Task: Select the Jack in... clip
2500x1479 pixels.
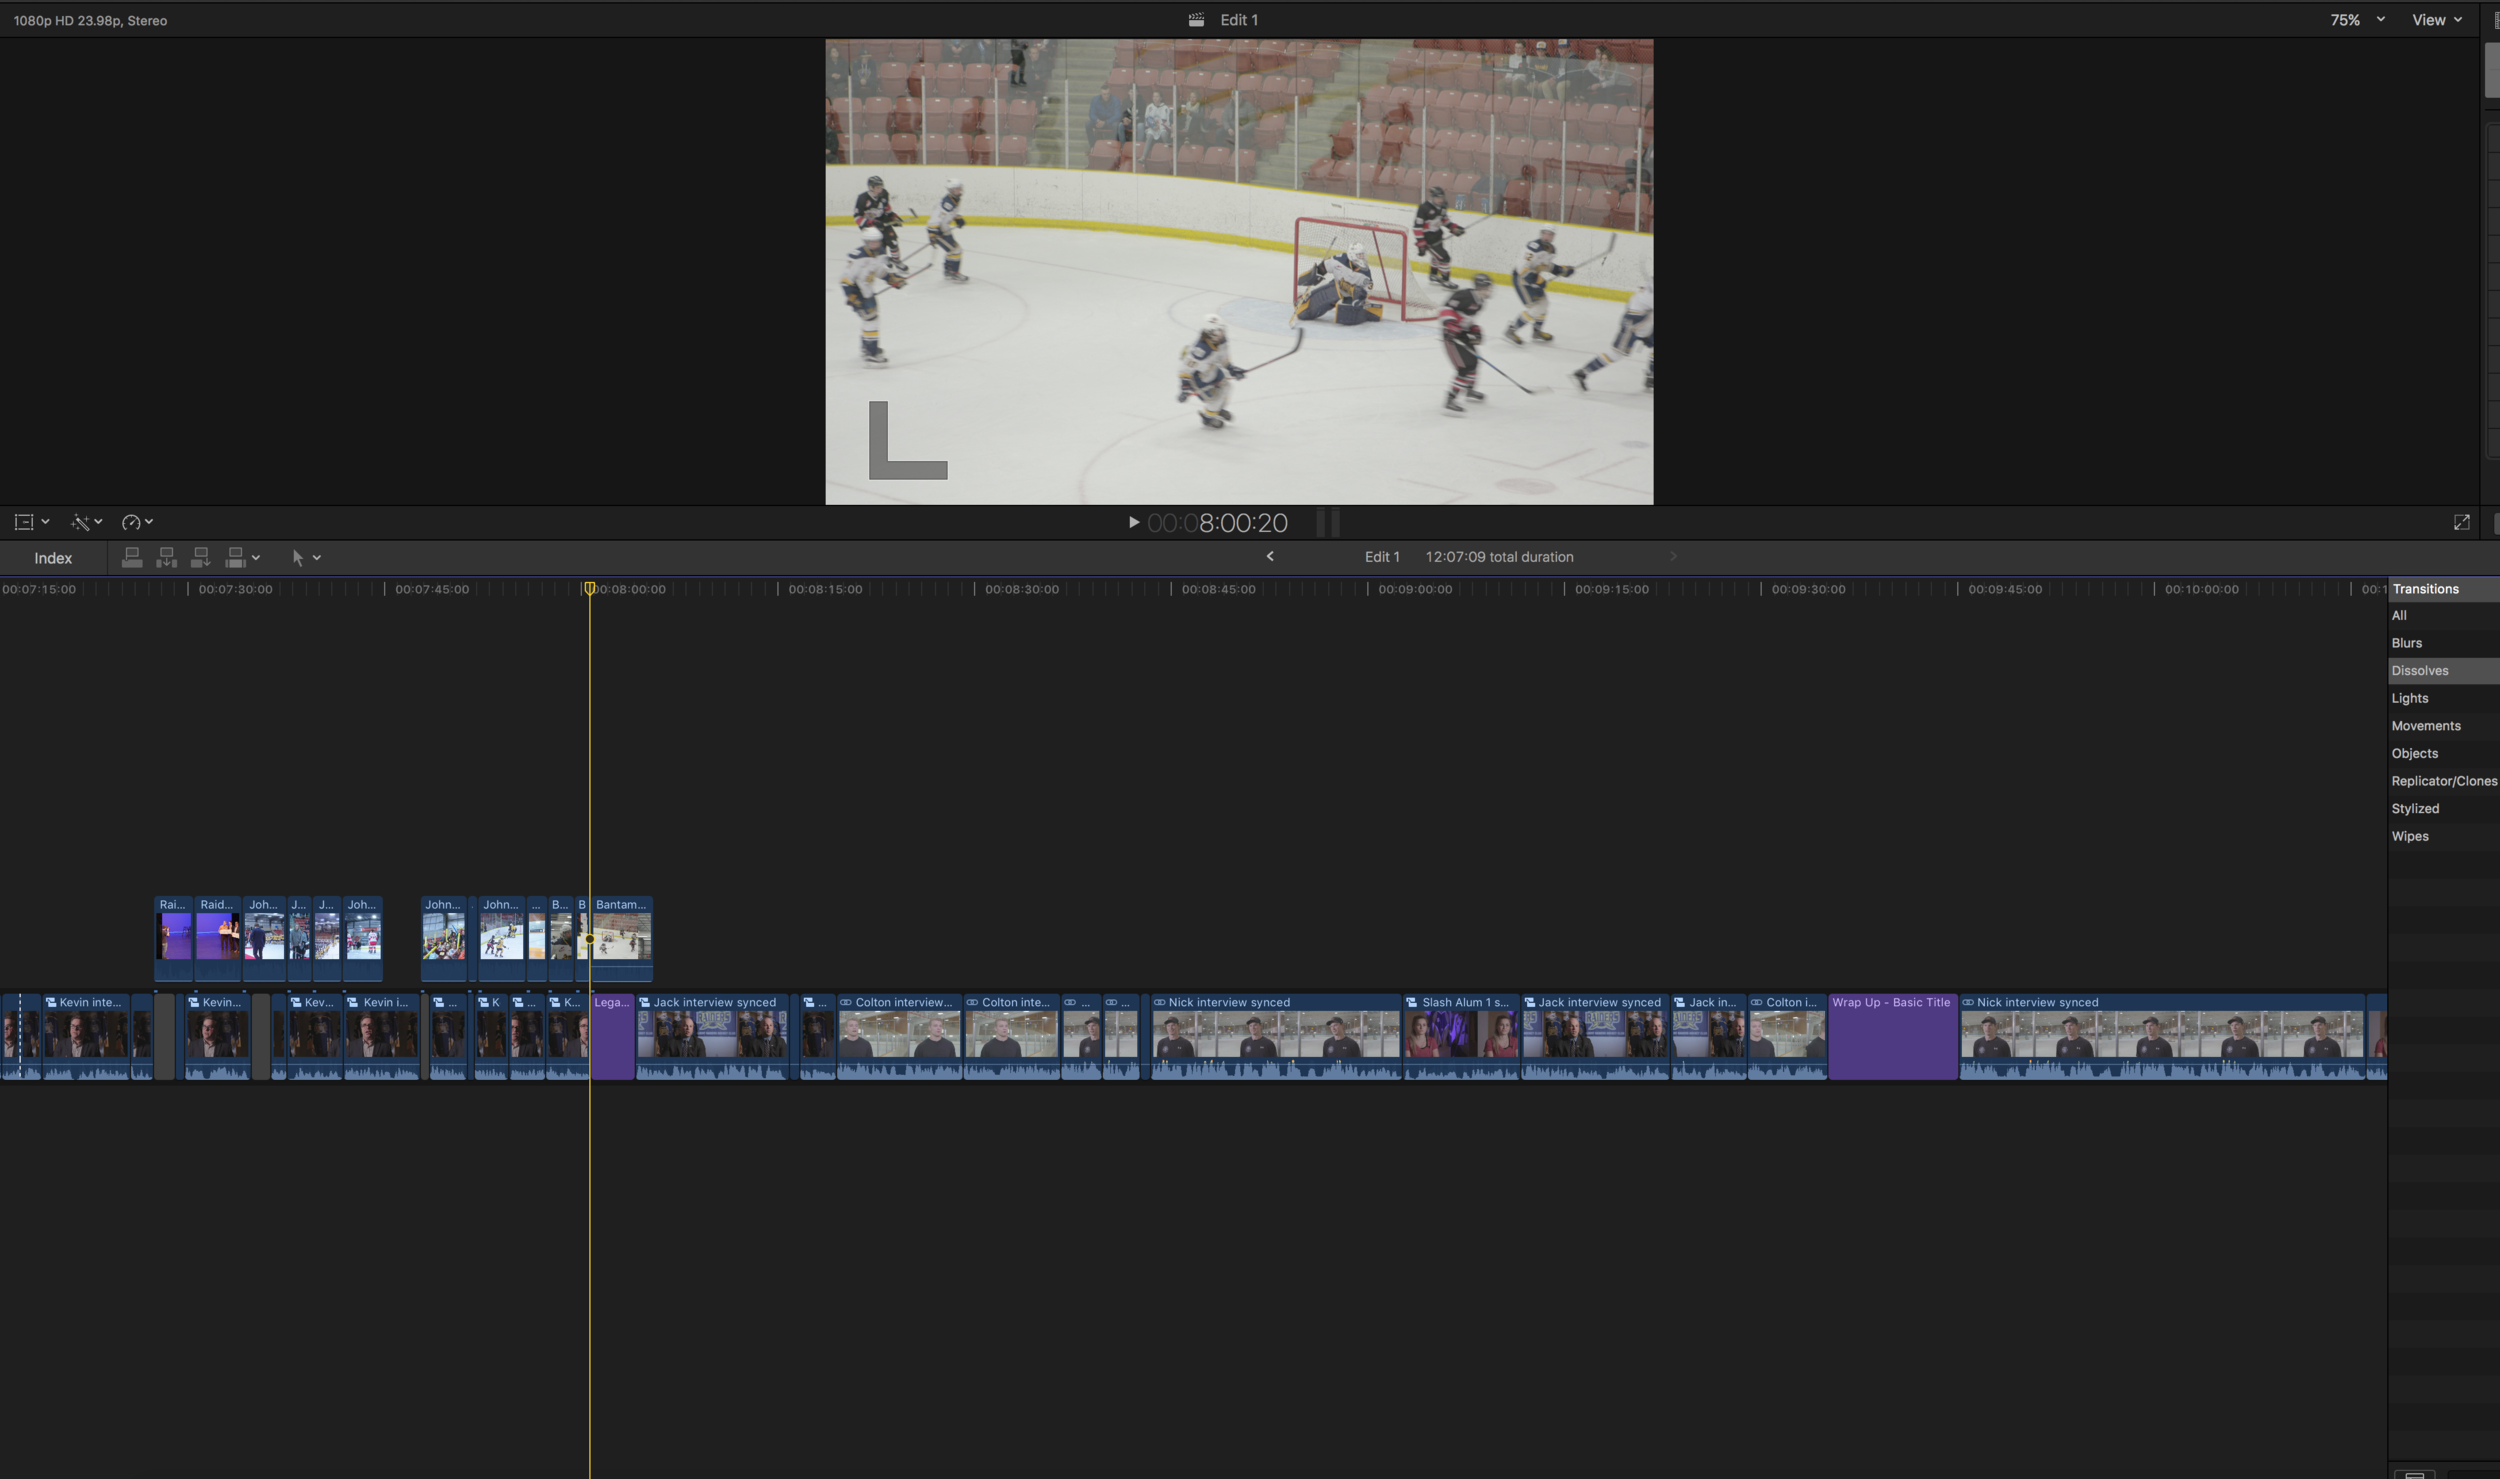Action: click(1709, 1037)
